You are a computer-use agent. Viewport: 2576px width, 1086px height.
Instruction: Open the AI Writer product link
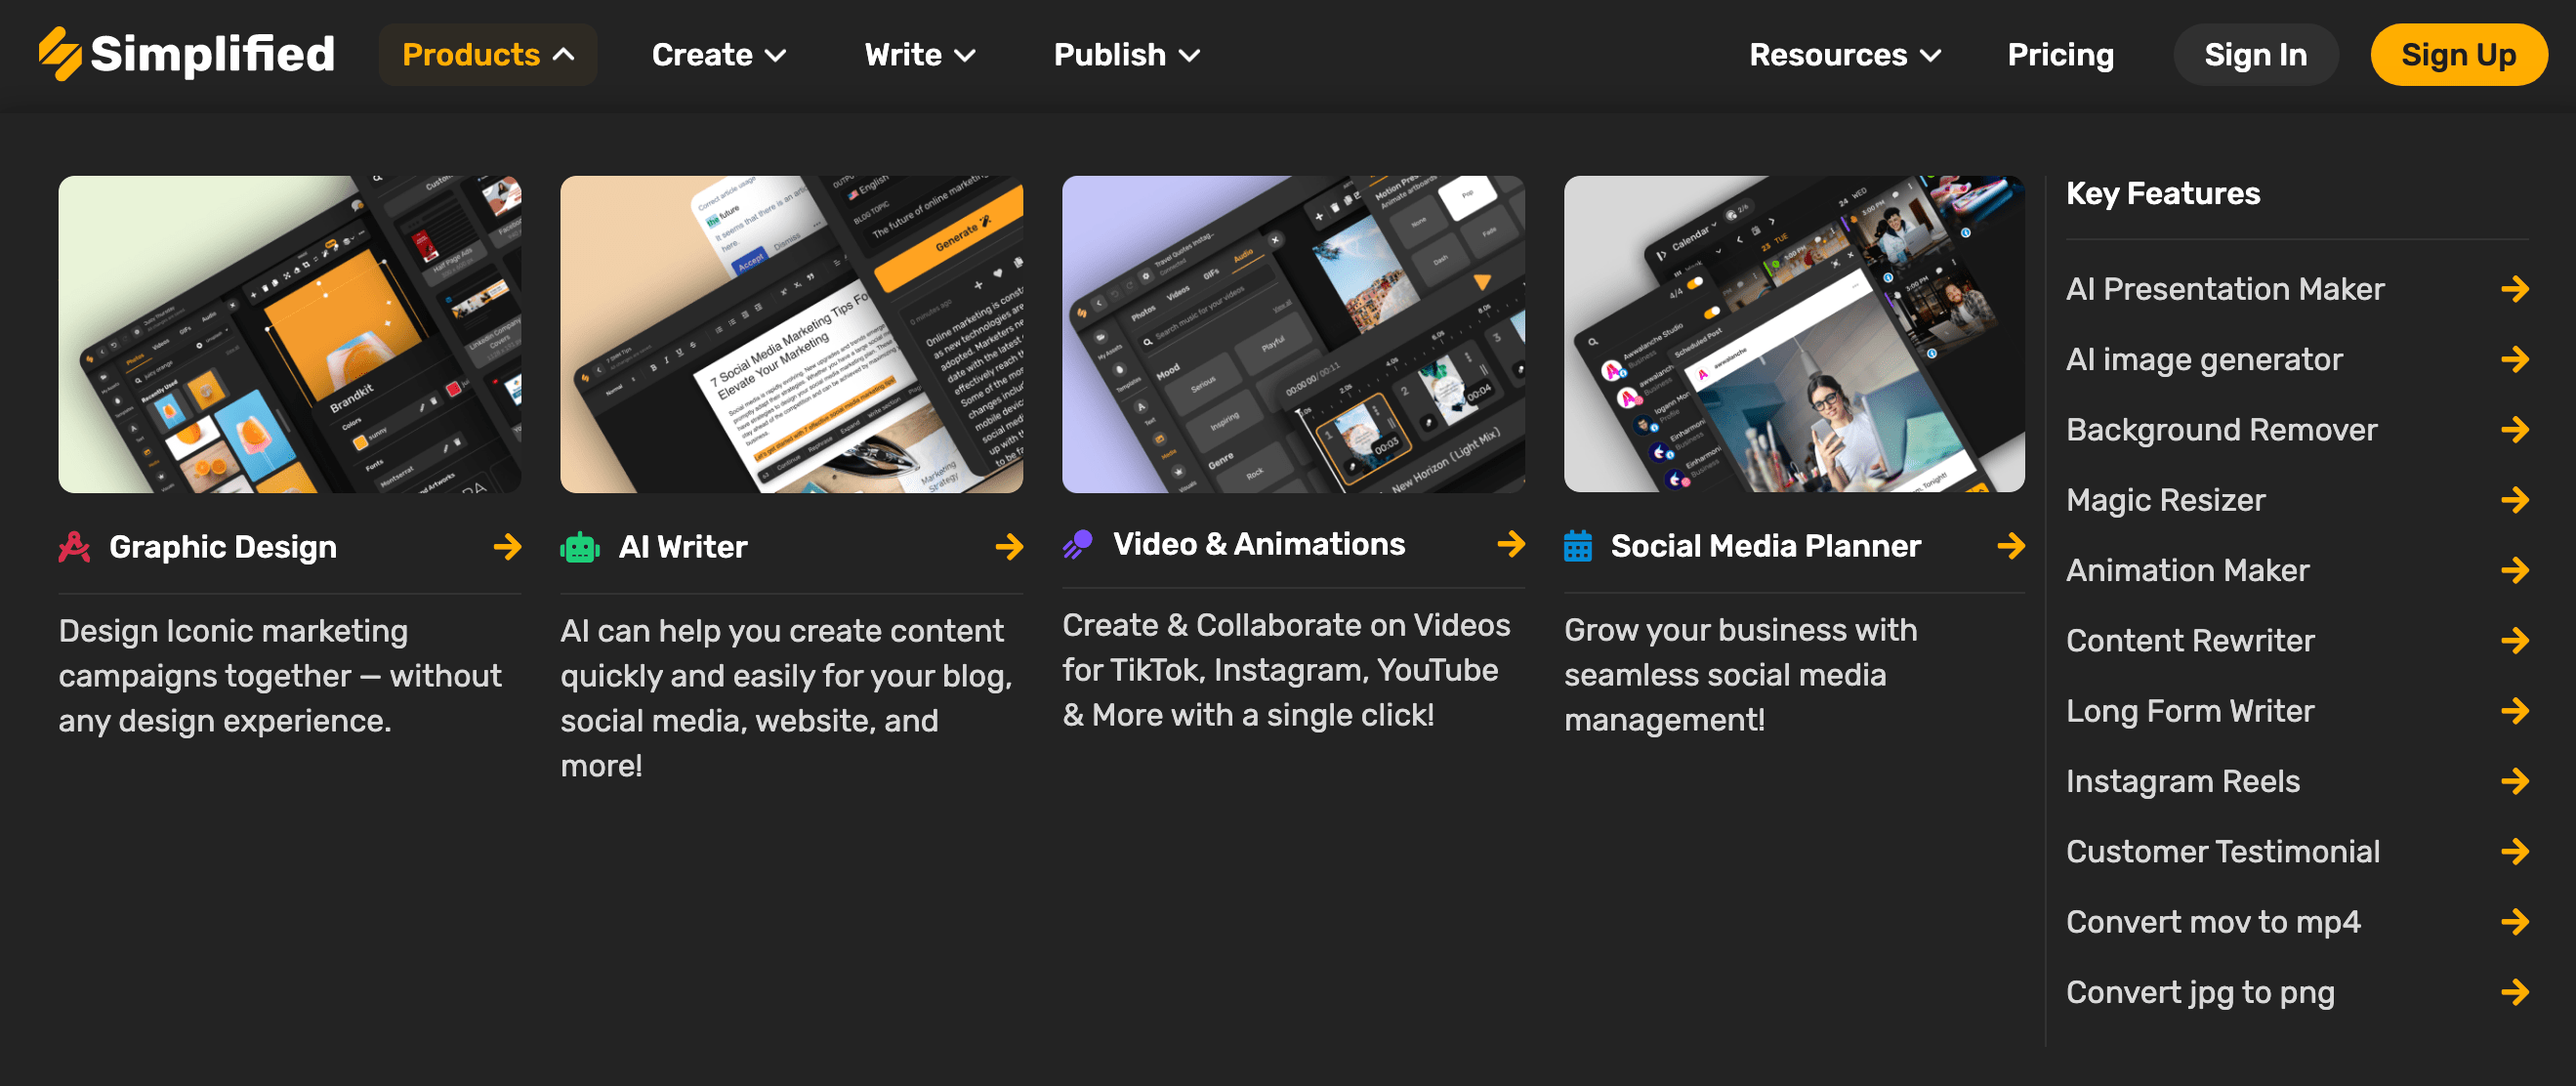point(683,547)
